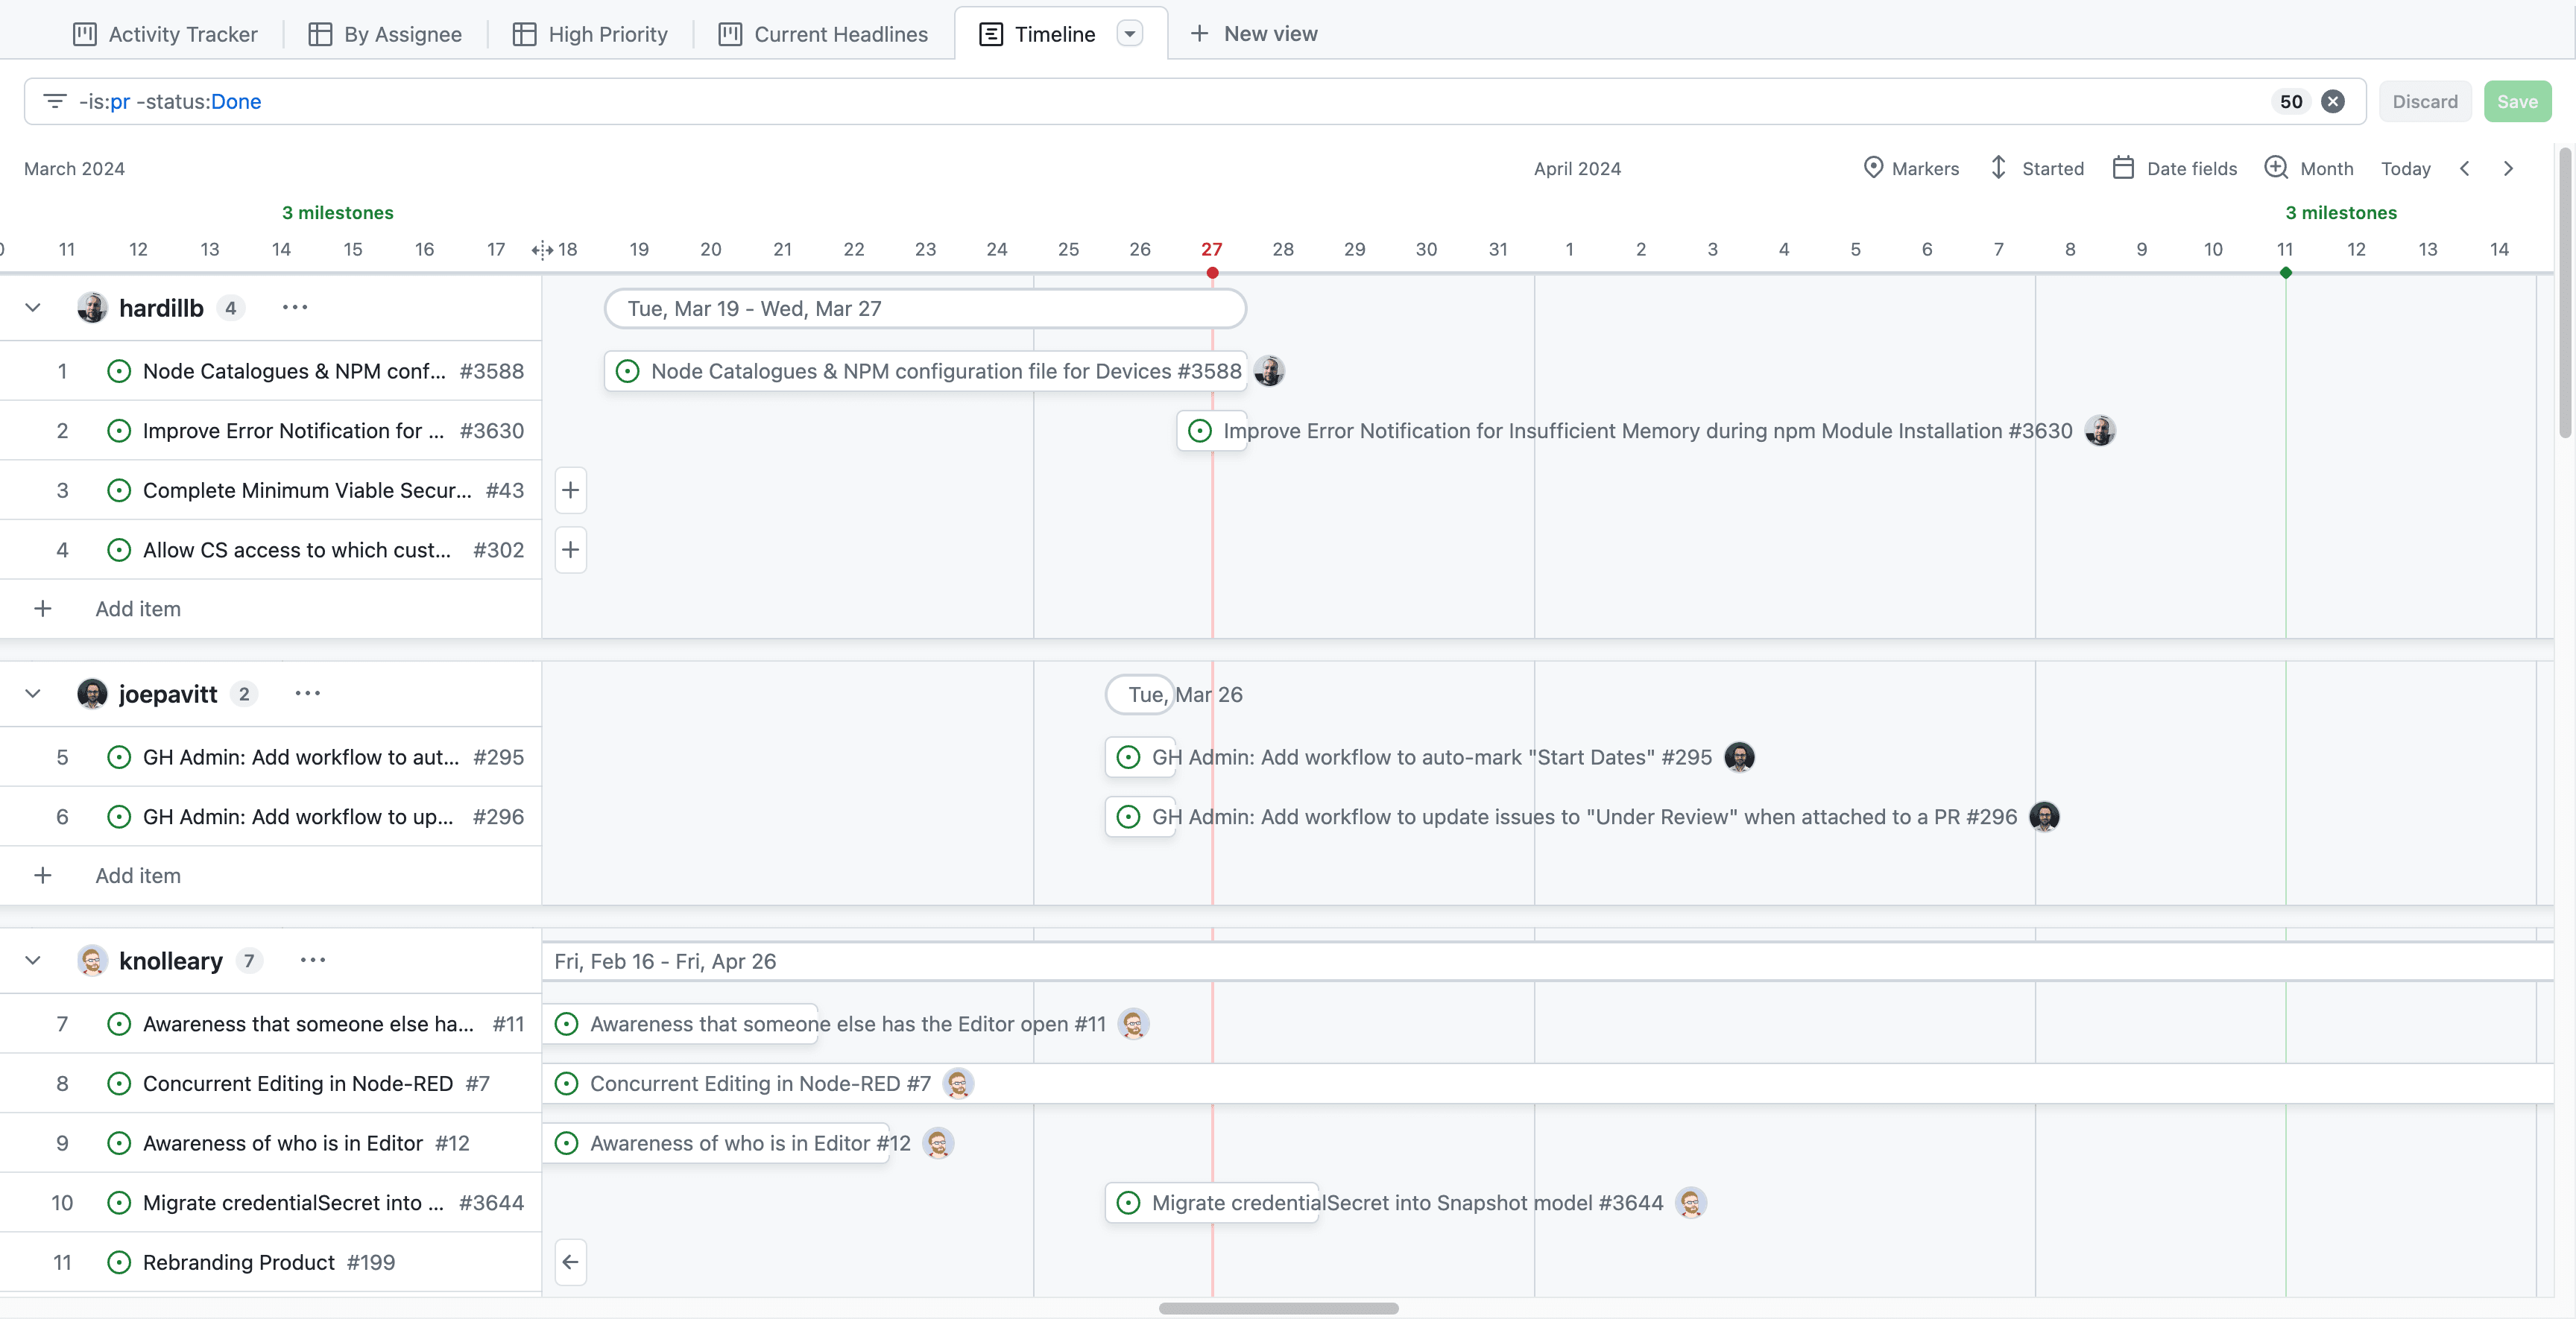This screenshot has height=1319, width=2576.
Task: Switch to the By Assignee view
Action: coord(385,33)
